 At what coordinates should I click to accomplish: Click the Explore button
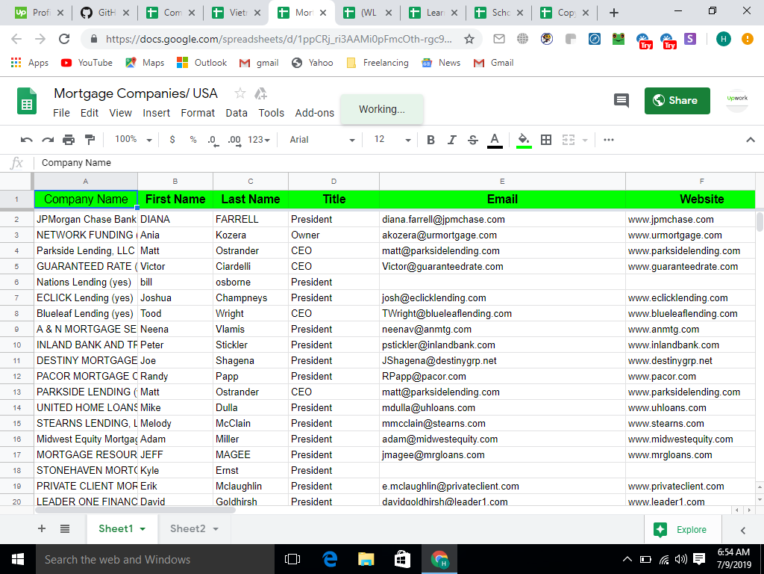click(x=682, y=530)
